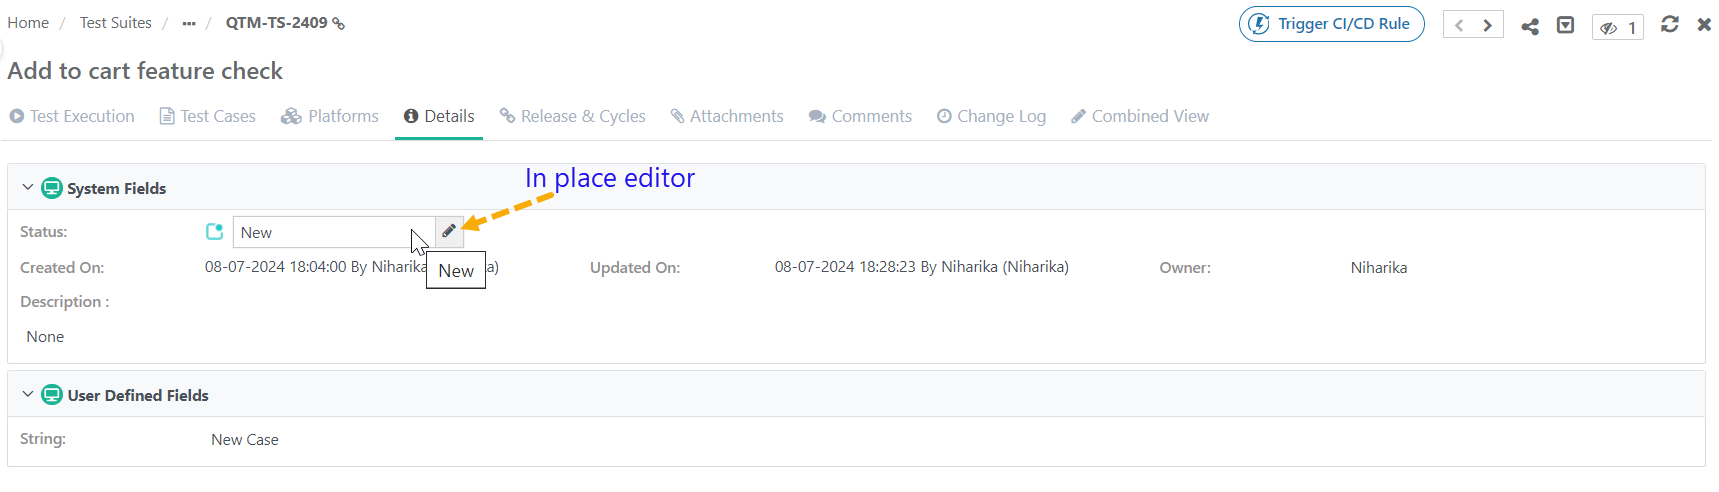Refresh the test suite details
Screen dimensions: 1719x492
click(x=1670, y=24)
